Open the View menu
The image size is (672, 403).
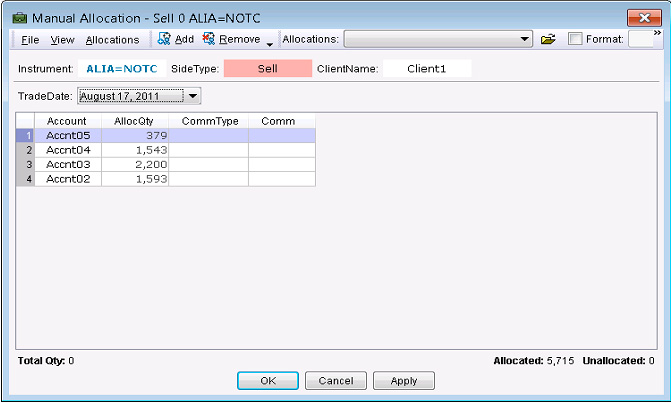[x=63, y=40]
